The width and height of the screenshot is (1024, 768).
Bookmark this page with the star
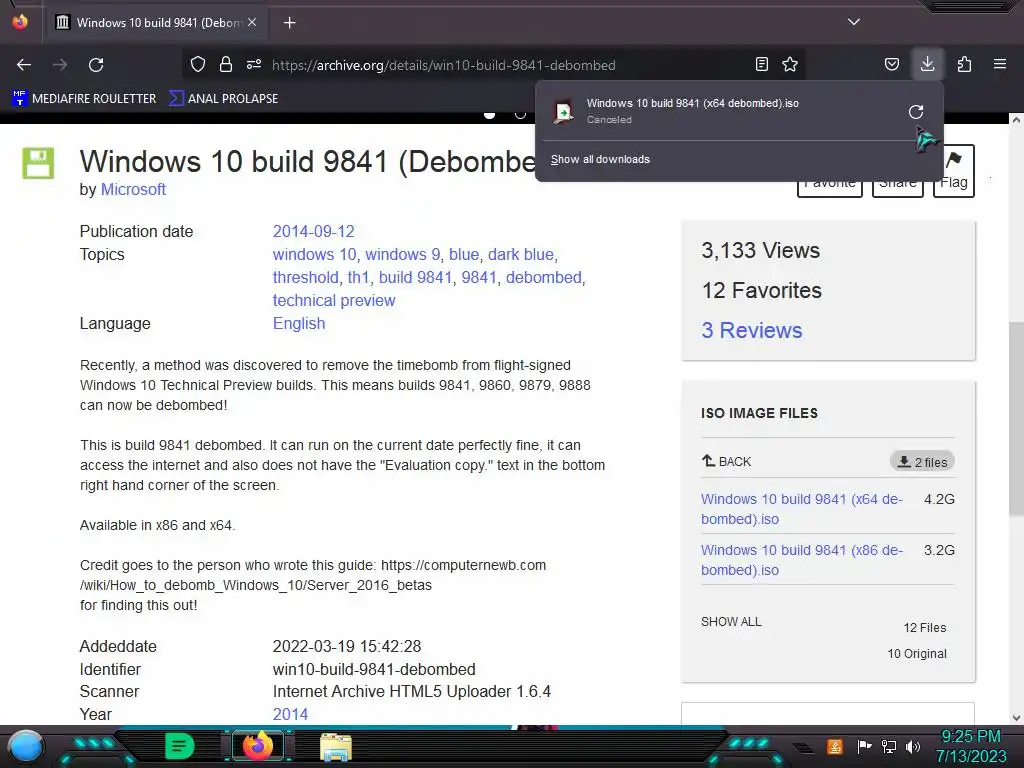[x=790, y=64]
